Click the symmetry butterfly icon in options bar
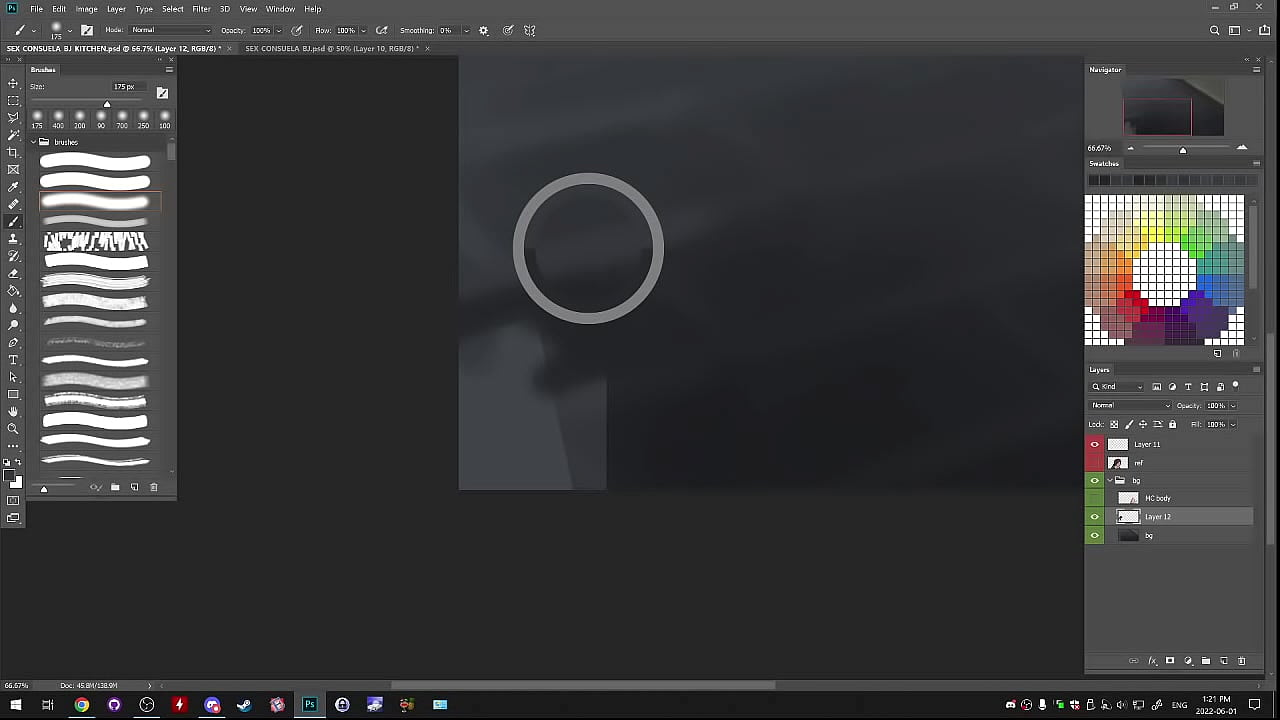Screen dimensions: 1280x720 click(x=529, y=30)
